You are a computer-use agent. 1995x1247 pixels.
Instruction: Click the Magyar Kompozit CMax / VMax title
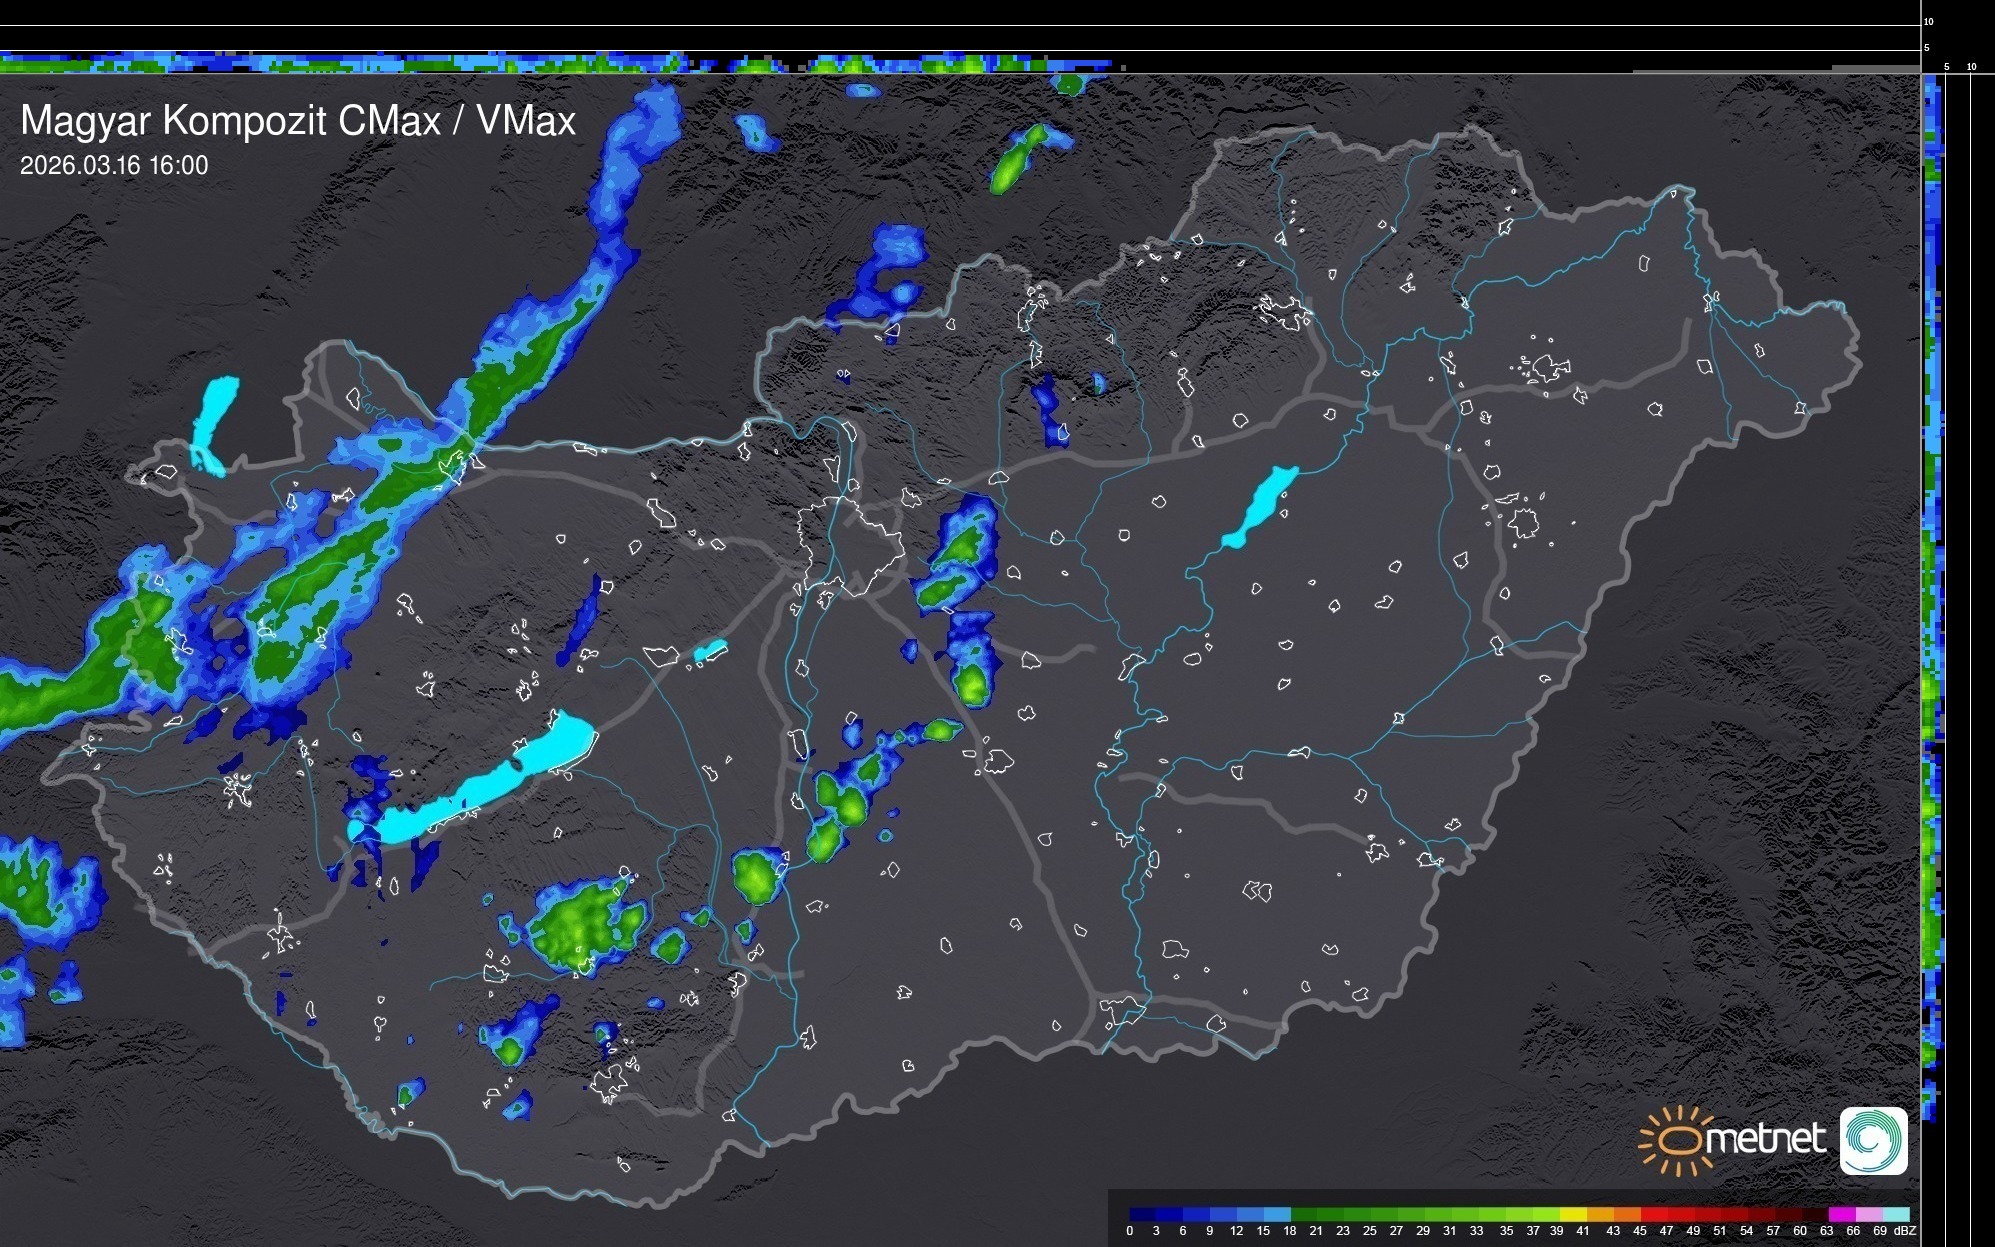click(x=298, y=121)
